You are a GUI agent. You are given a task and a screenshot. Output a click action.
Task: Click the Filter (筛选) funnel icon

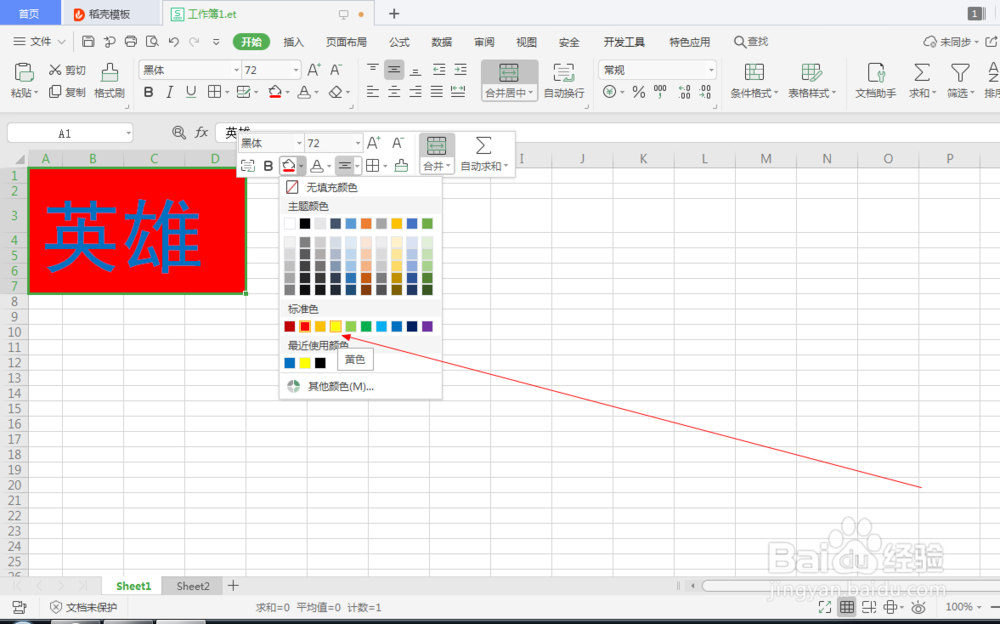960,72
